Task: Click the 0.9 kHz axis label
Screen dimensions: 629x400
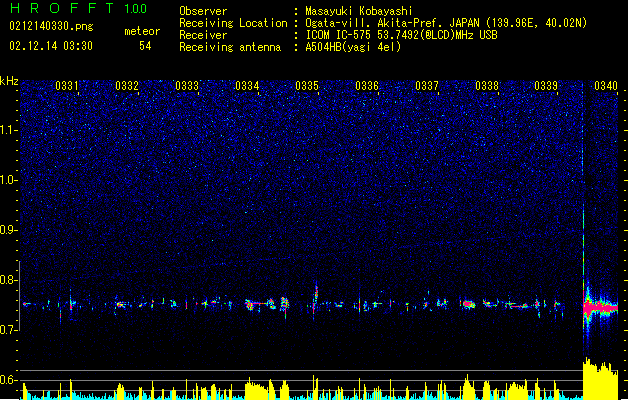Action: click(x=9, y=230)
